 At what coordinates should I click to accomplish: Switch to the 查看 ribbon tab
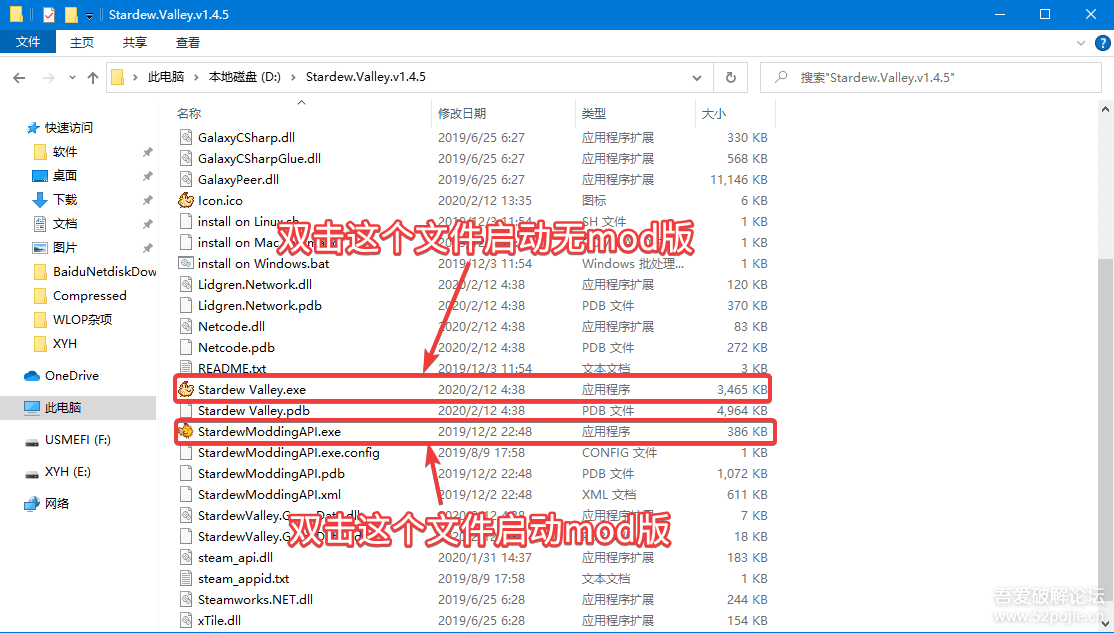(x=188, y=43)
